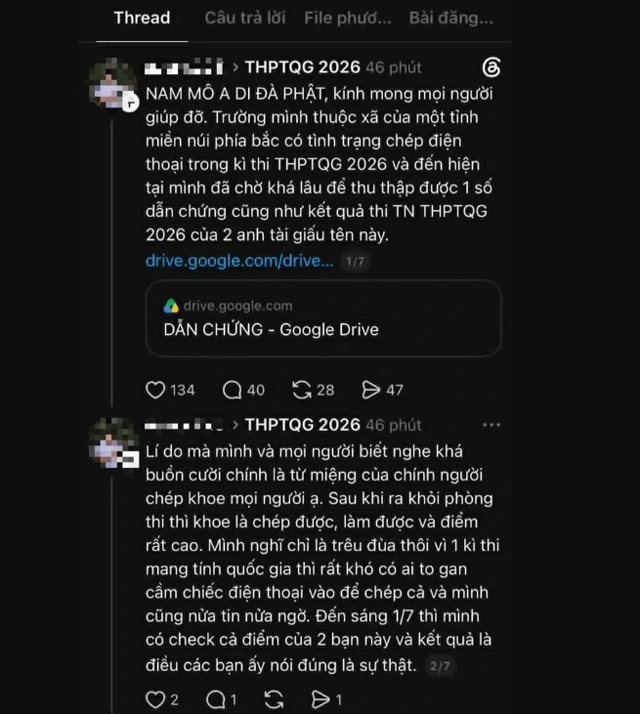The width and height of the screenshot is (640, 714).
Task: Select the Thread tab
Action: pyautogui.click(x=142, y=18)
